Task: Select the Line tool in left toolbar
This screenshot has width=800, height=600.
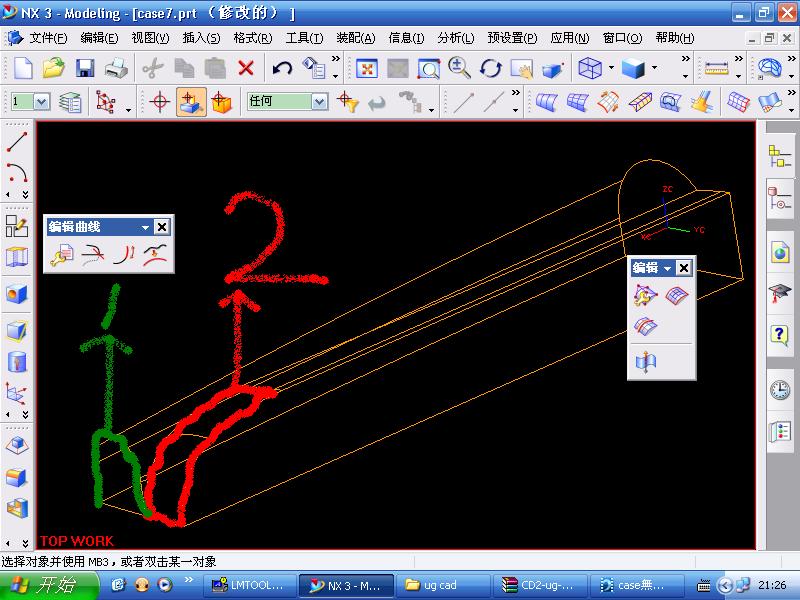Action: click(17, 141)
